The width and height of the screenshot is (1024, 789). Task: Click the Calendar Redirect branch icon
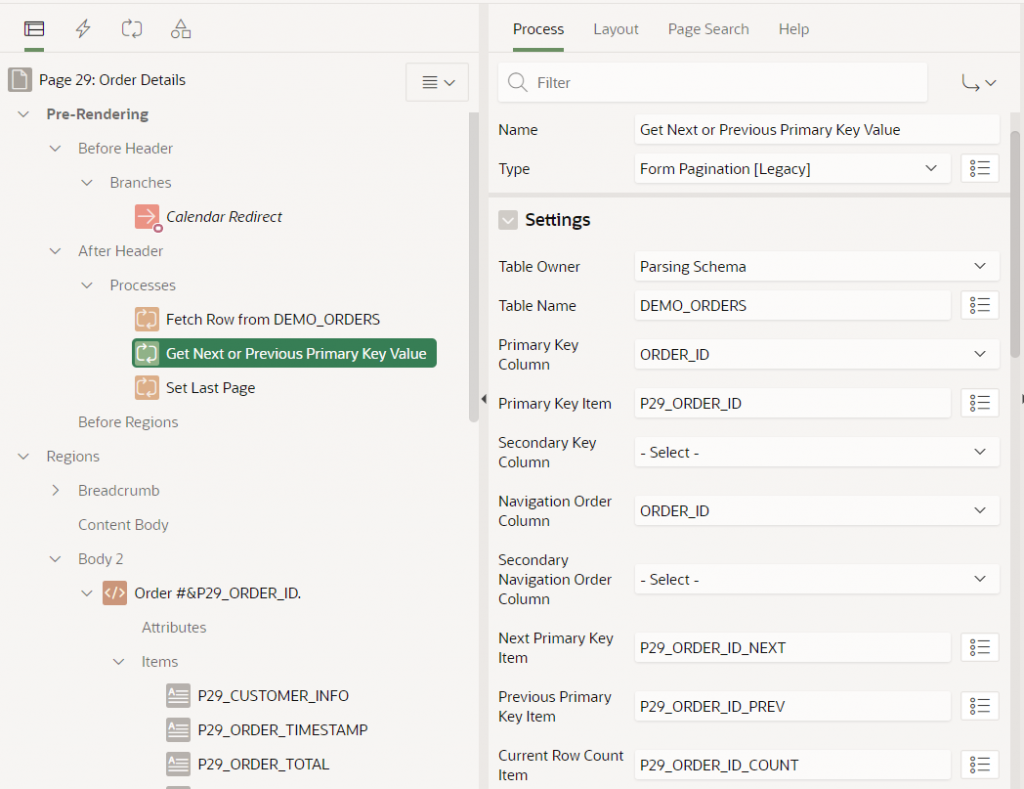tap(147, 217)
